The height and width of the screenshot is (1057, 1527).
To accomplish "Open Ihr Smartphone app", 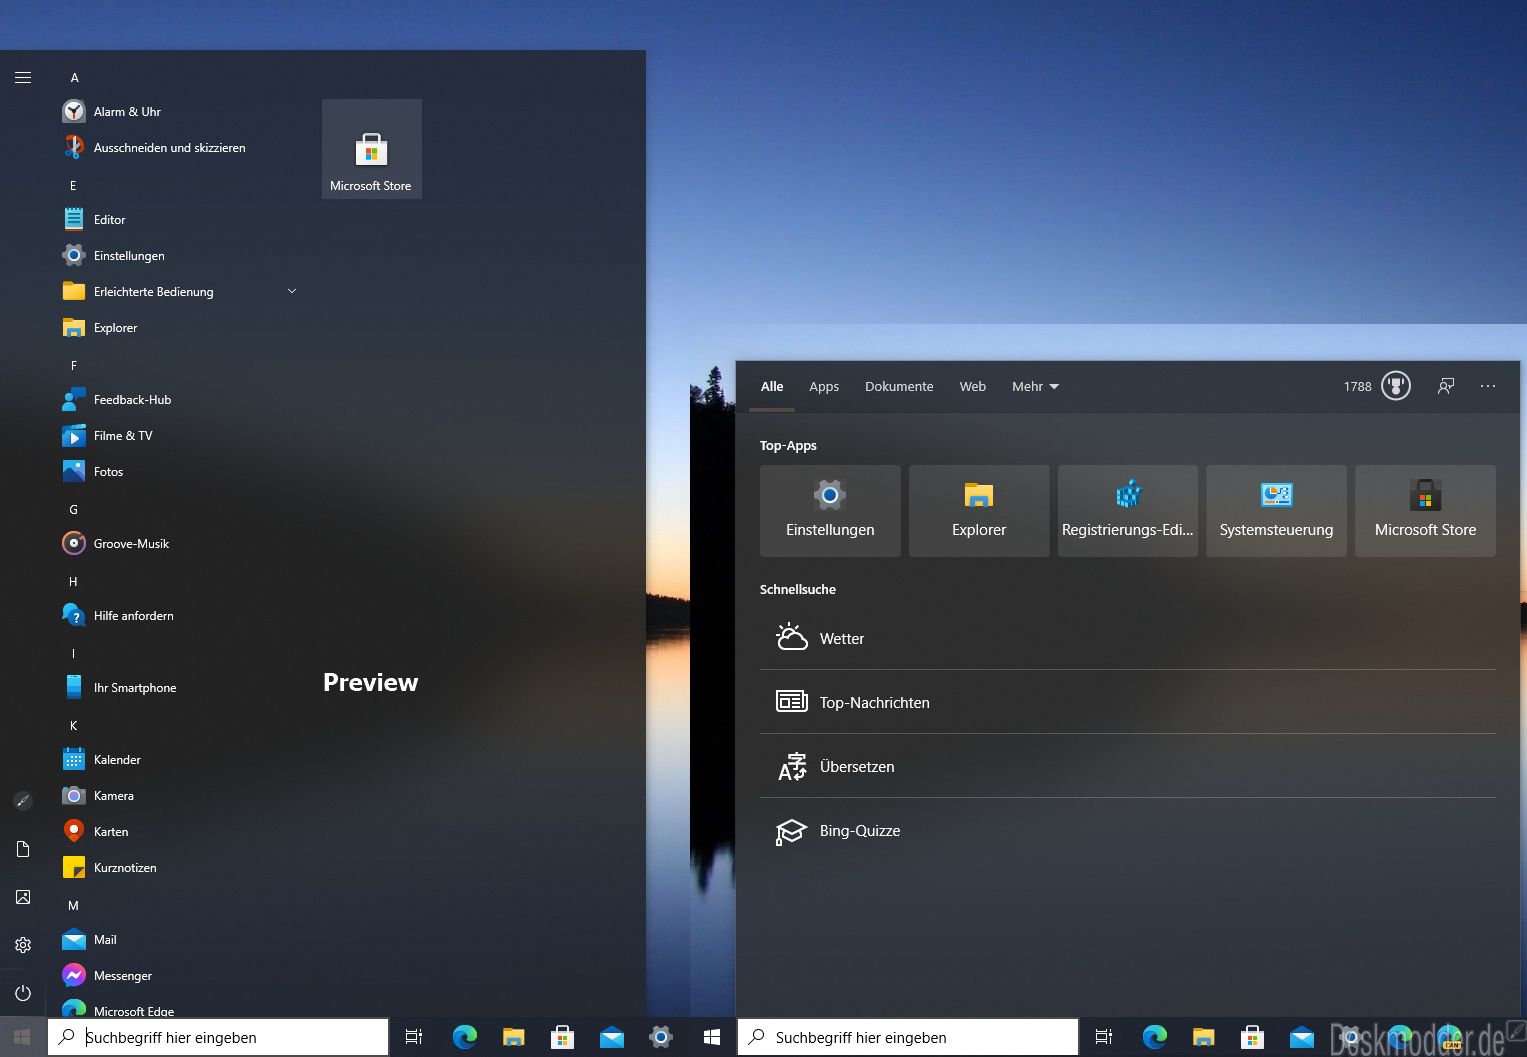I will click(x=180, y=688).
